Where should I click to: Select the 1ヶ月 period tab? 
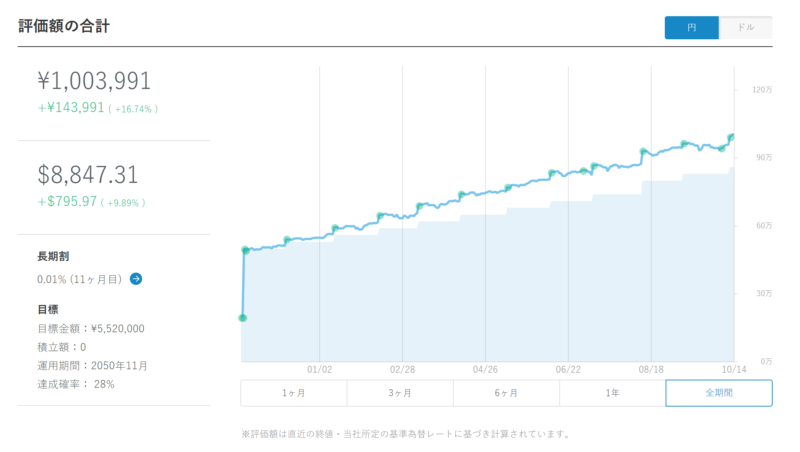[x=294, y=393]
